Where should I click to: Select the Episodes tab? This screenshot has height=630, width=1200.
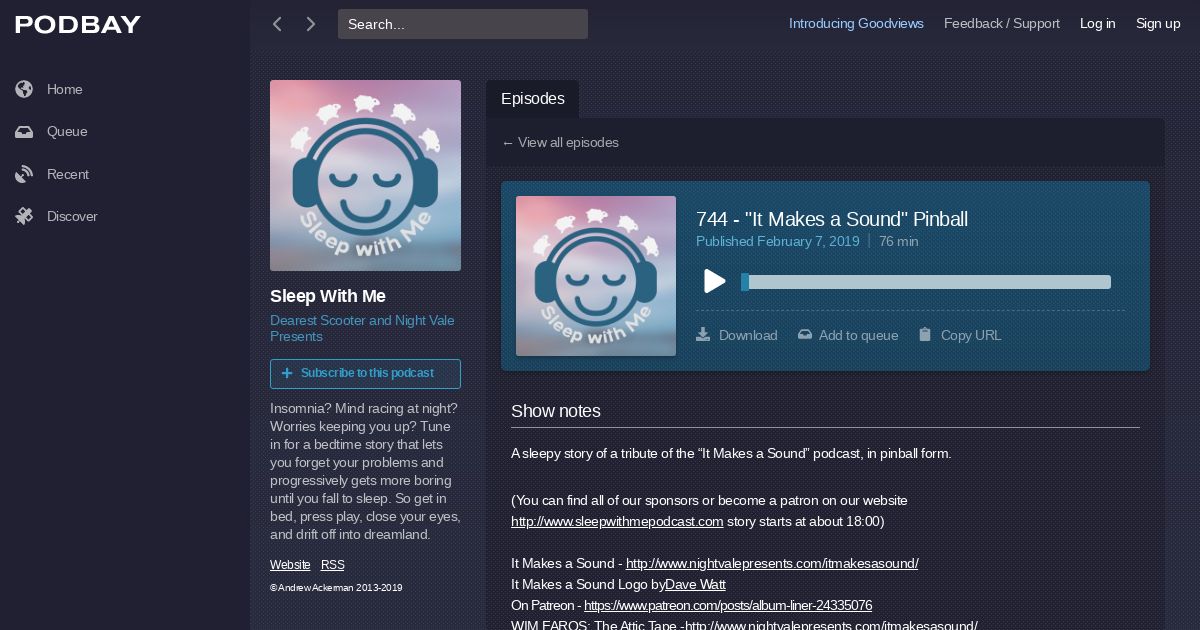pos(532,99)
